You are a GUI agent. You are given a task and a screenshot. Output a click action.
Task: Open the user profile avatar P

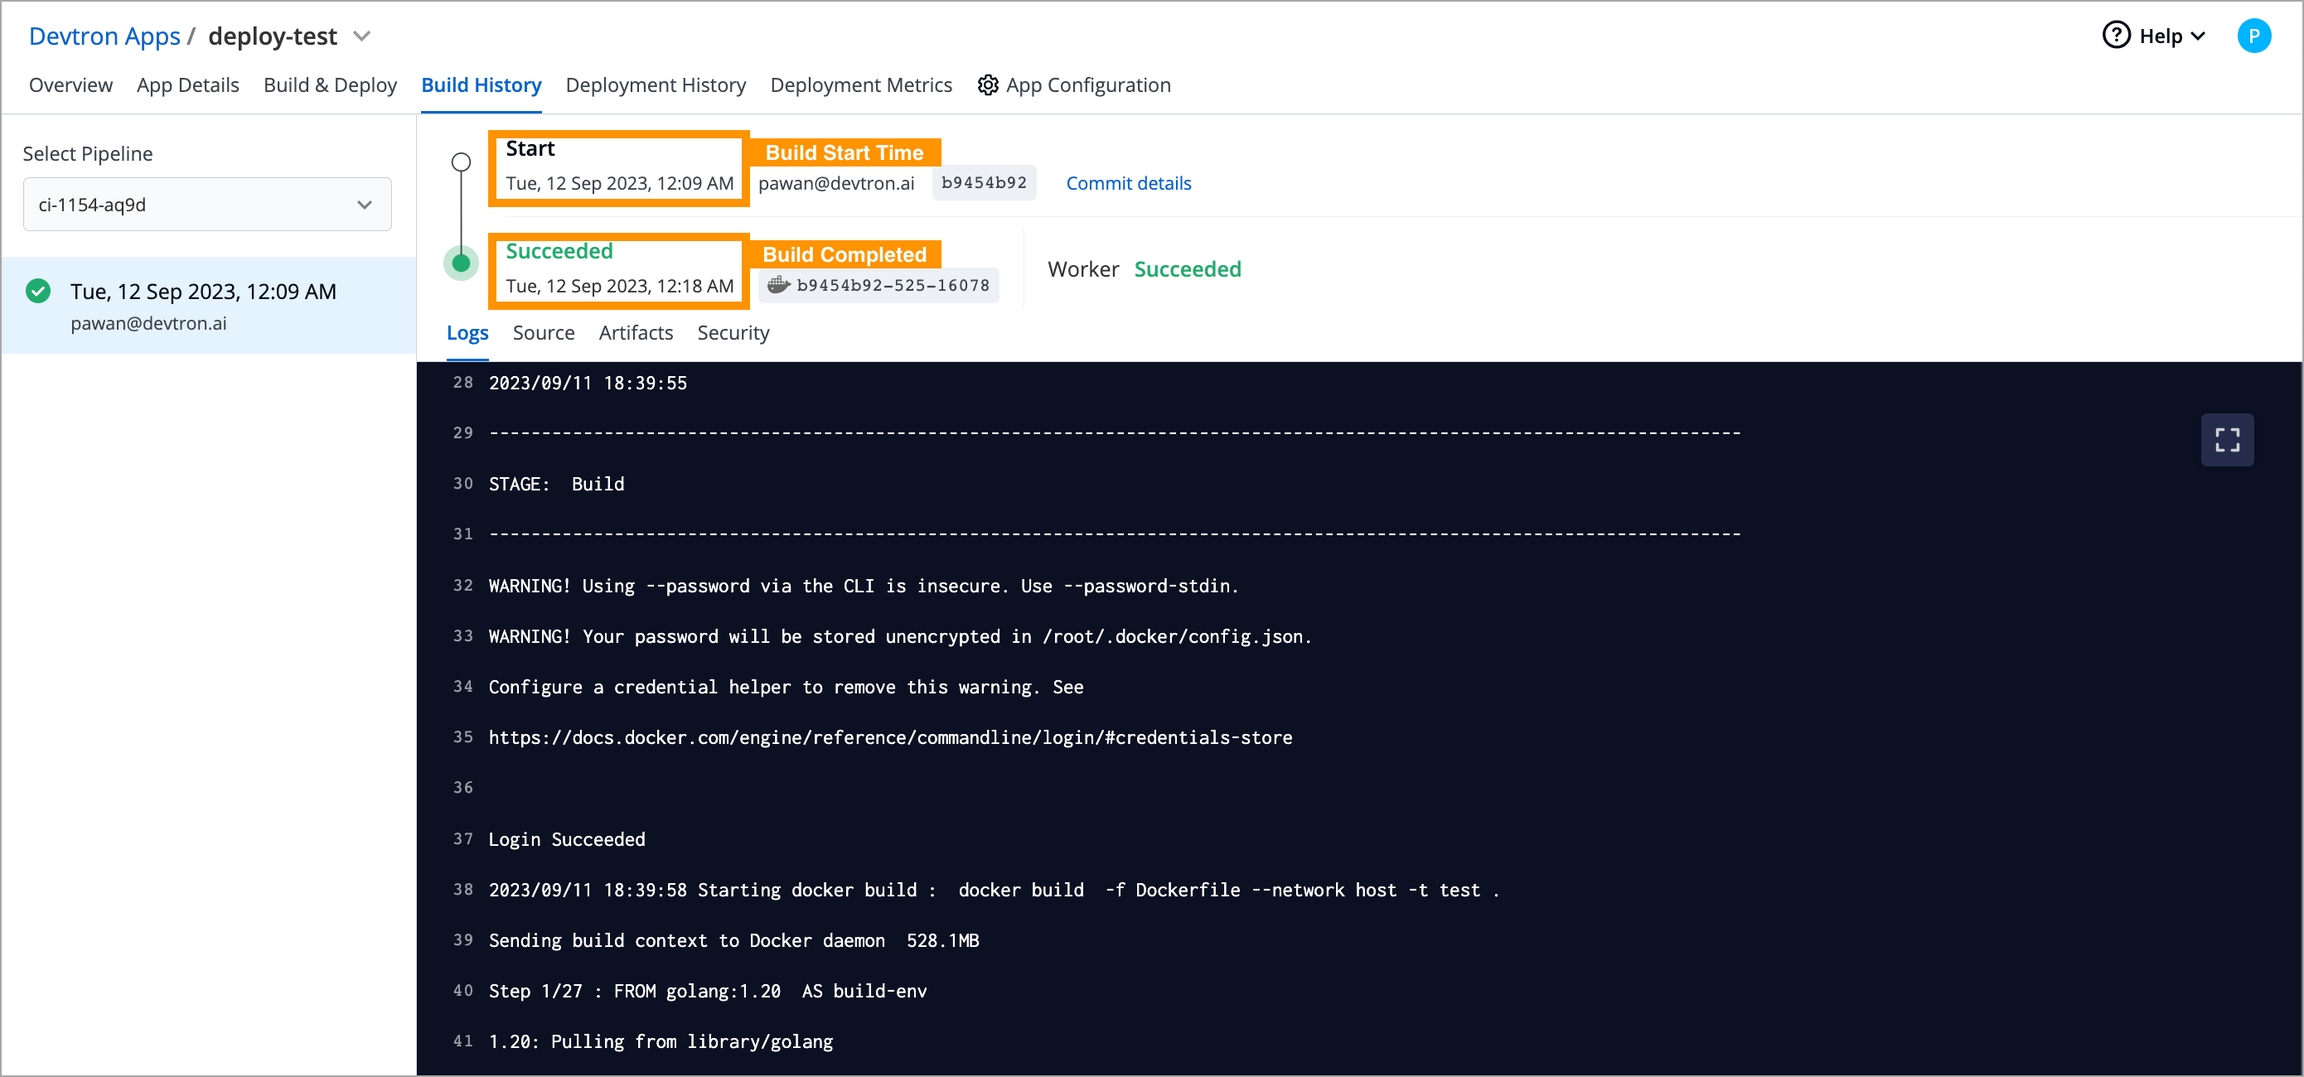click(2254, 36)
